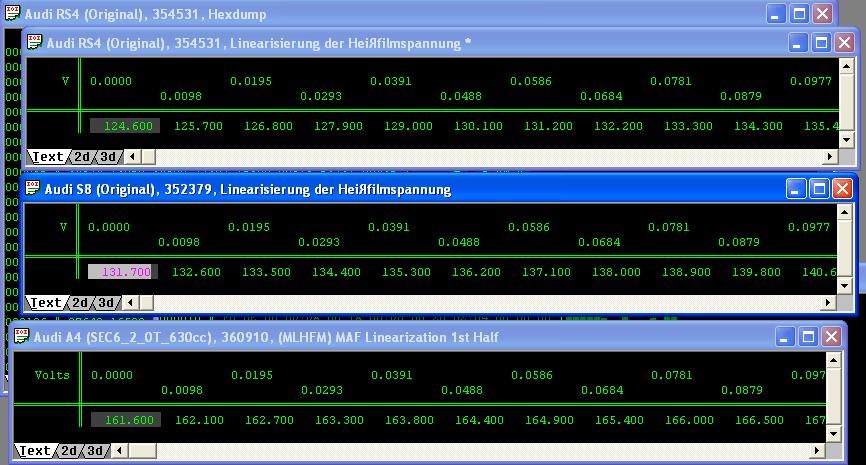Maximize the Audi S8 window
The height and width of the screenshot is (465, 866).
(x=819, y=189)
